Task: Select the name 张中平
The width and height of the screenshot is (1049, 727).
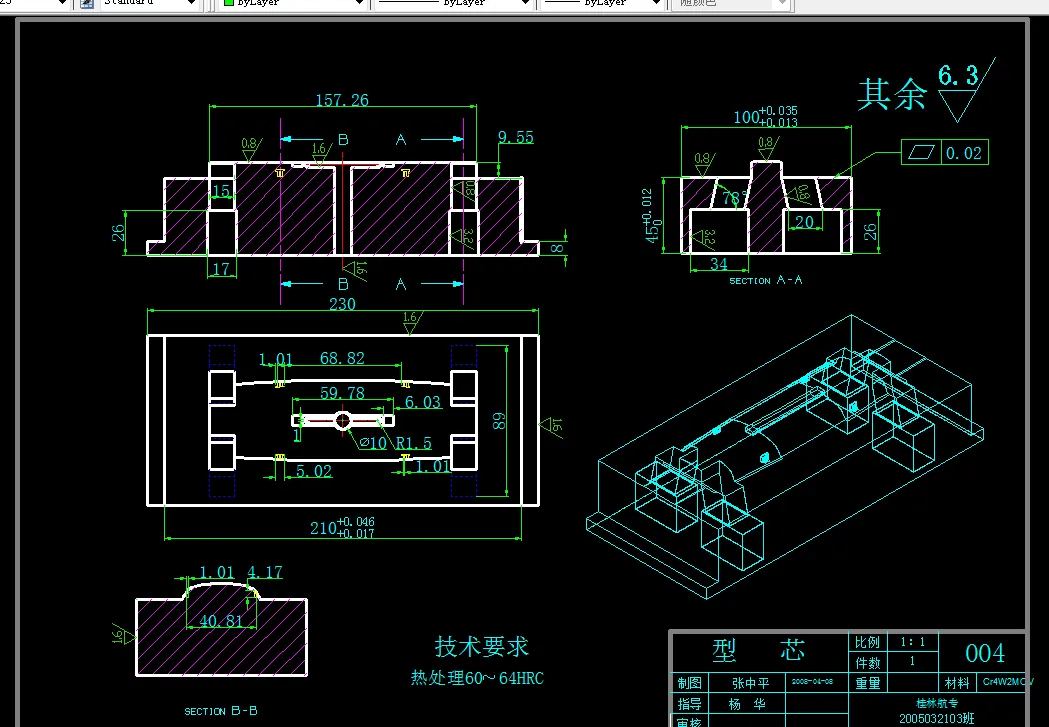Action: click(x=751, y=683)
